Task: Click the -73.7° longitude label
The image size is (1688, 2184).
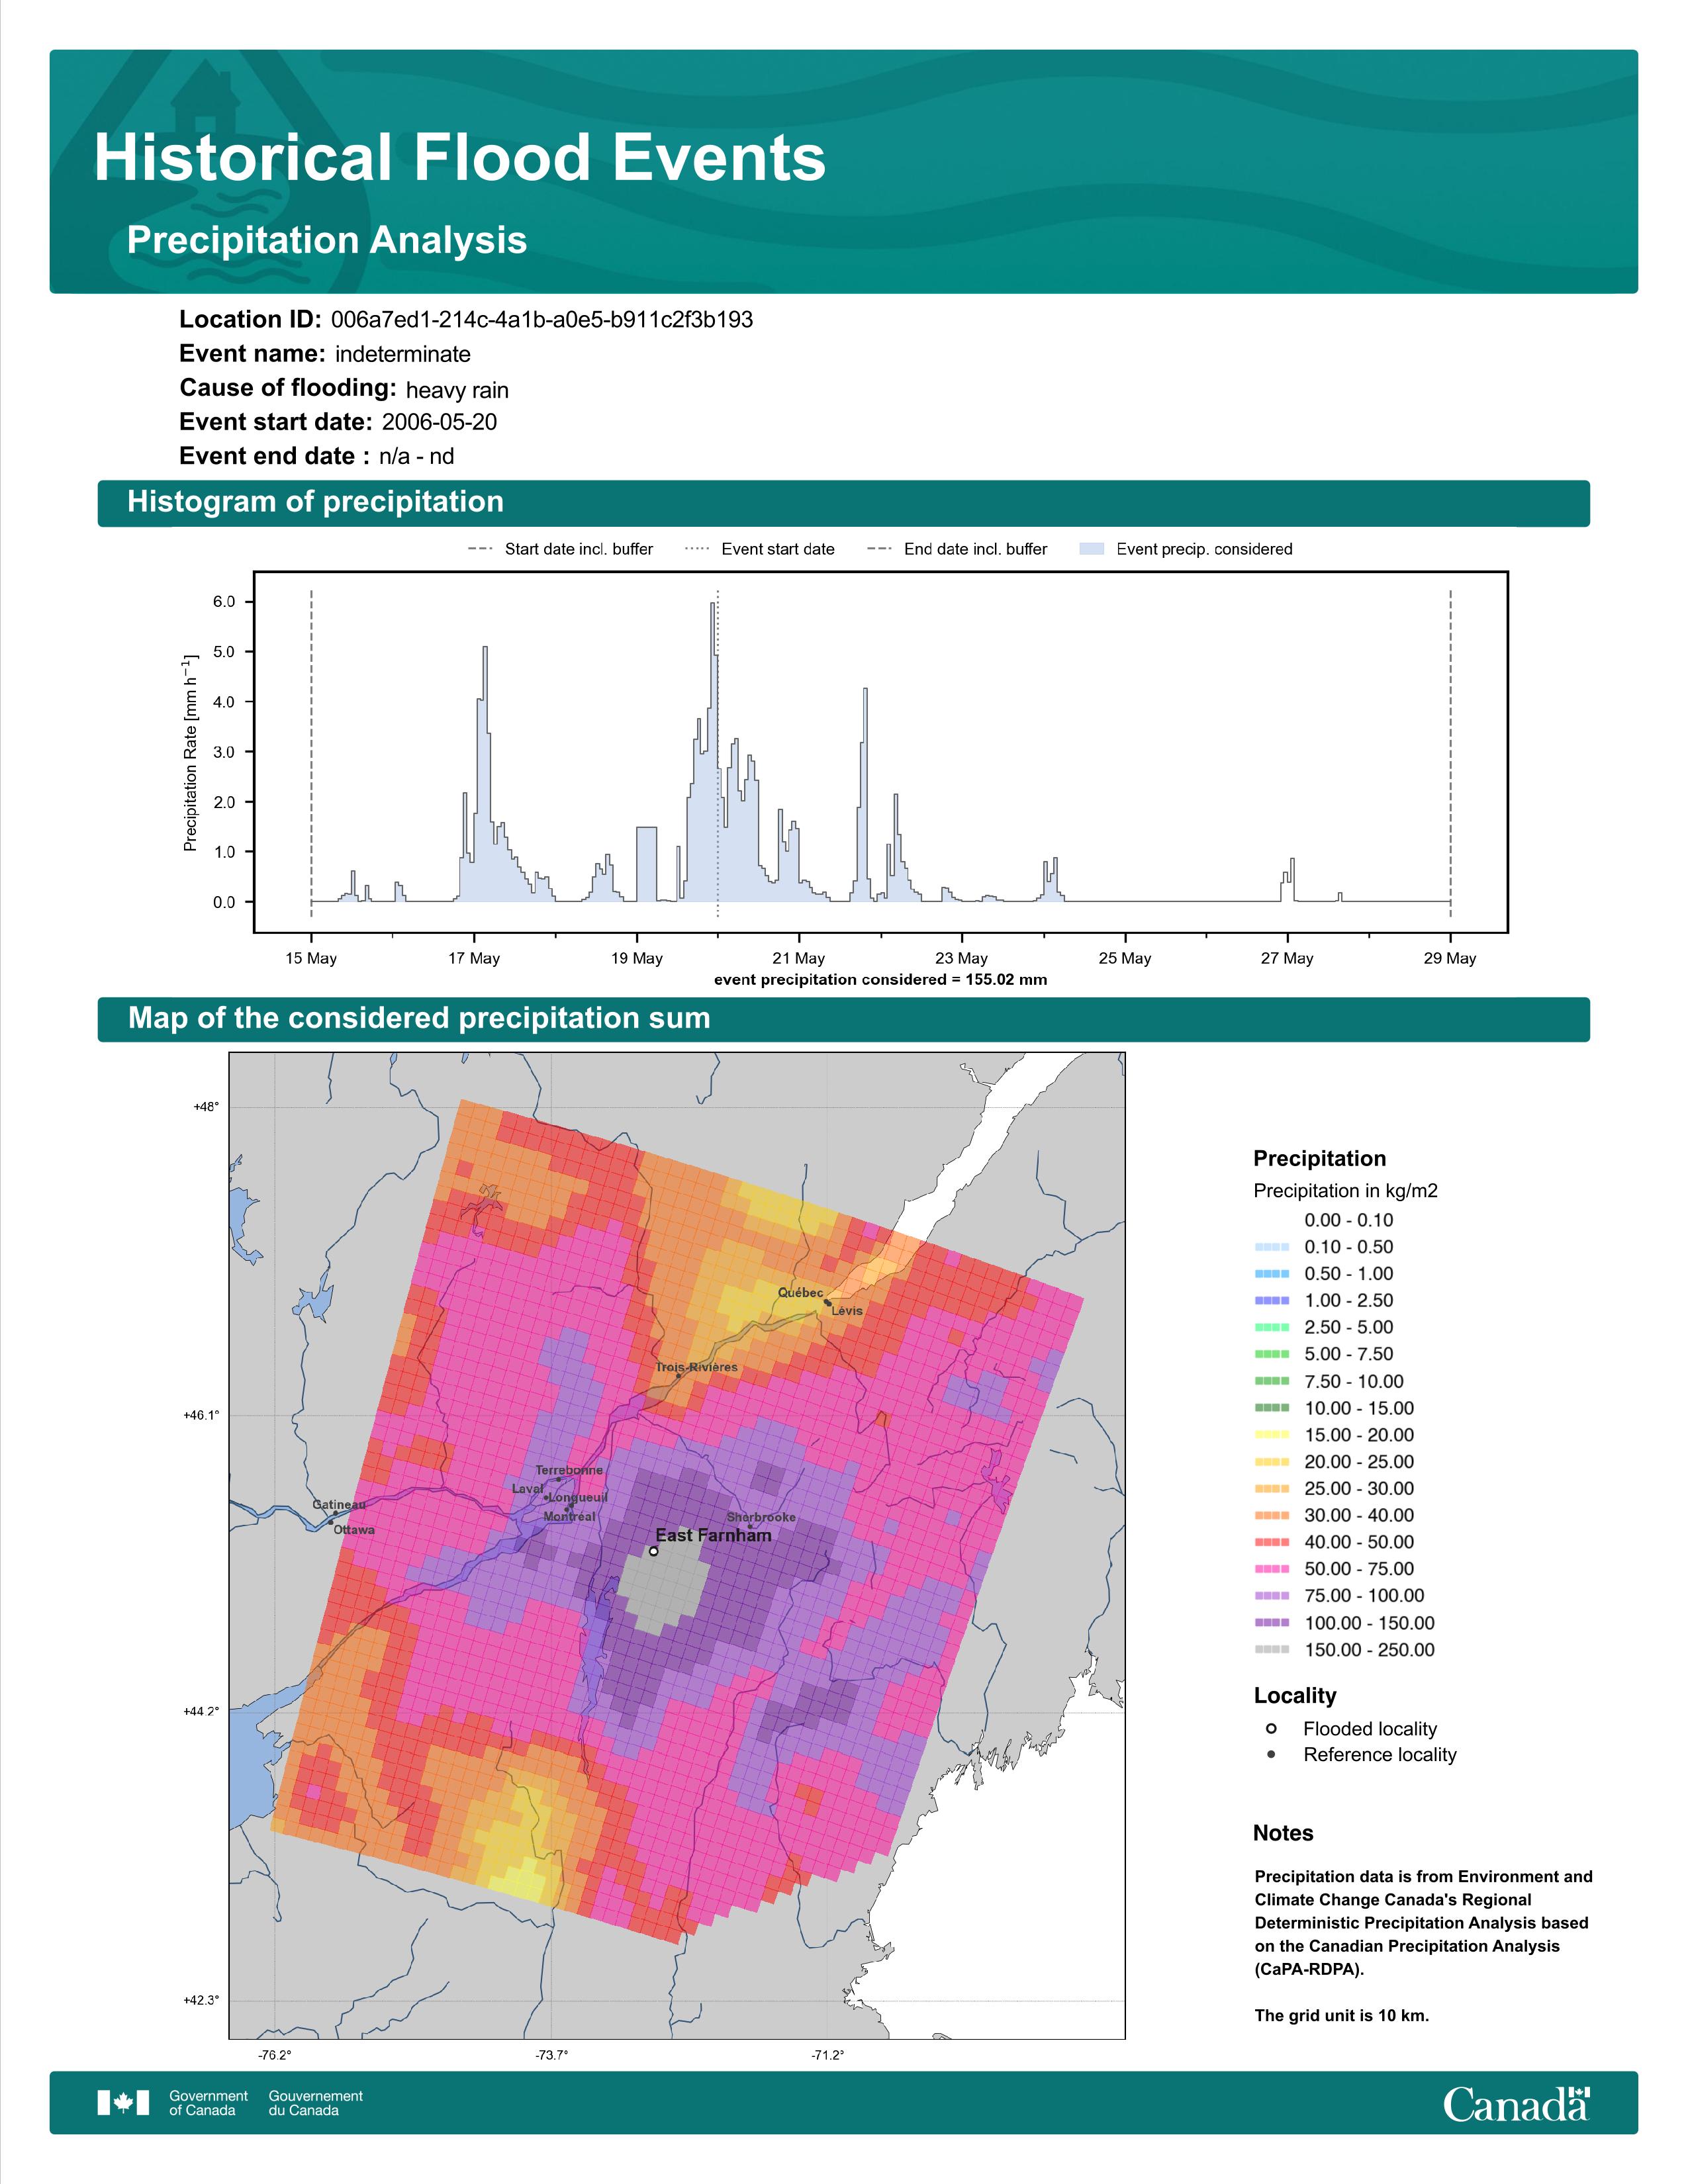Action: click(552, 2055)
